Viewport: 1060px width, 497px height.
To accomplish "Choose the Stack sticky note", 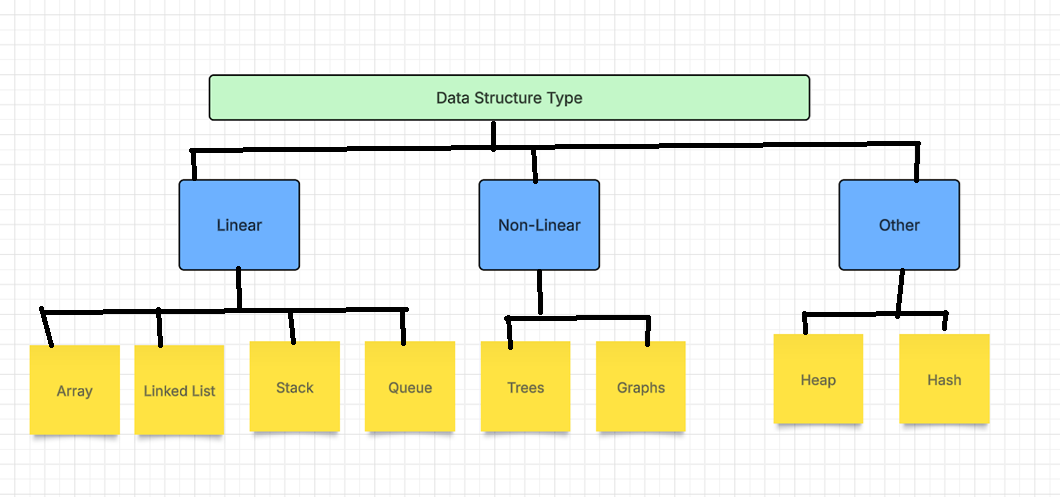I will pyautogui.click(x=294, y=387).
